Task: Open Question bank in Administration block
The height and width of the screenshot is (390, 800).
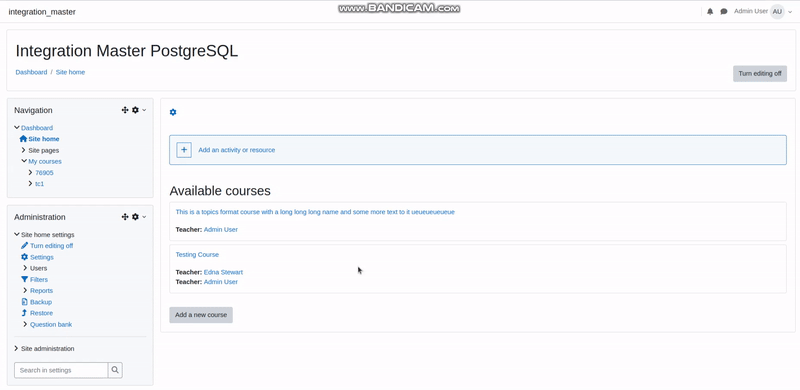Action: coord(51,324)
